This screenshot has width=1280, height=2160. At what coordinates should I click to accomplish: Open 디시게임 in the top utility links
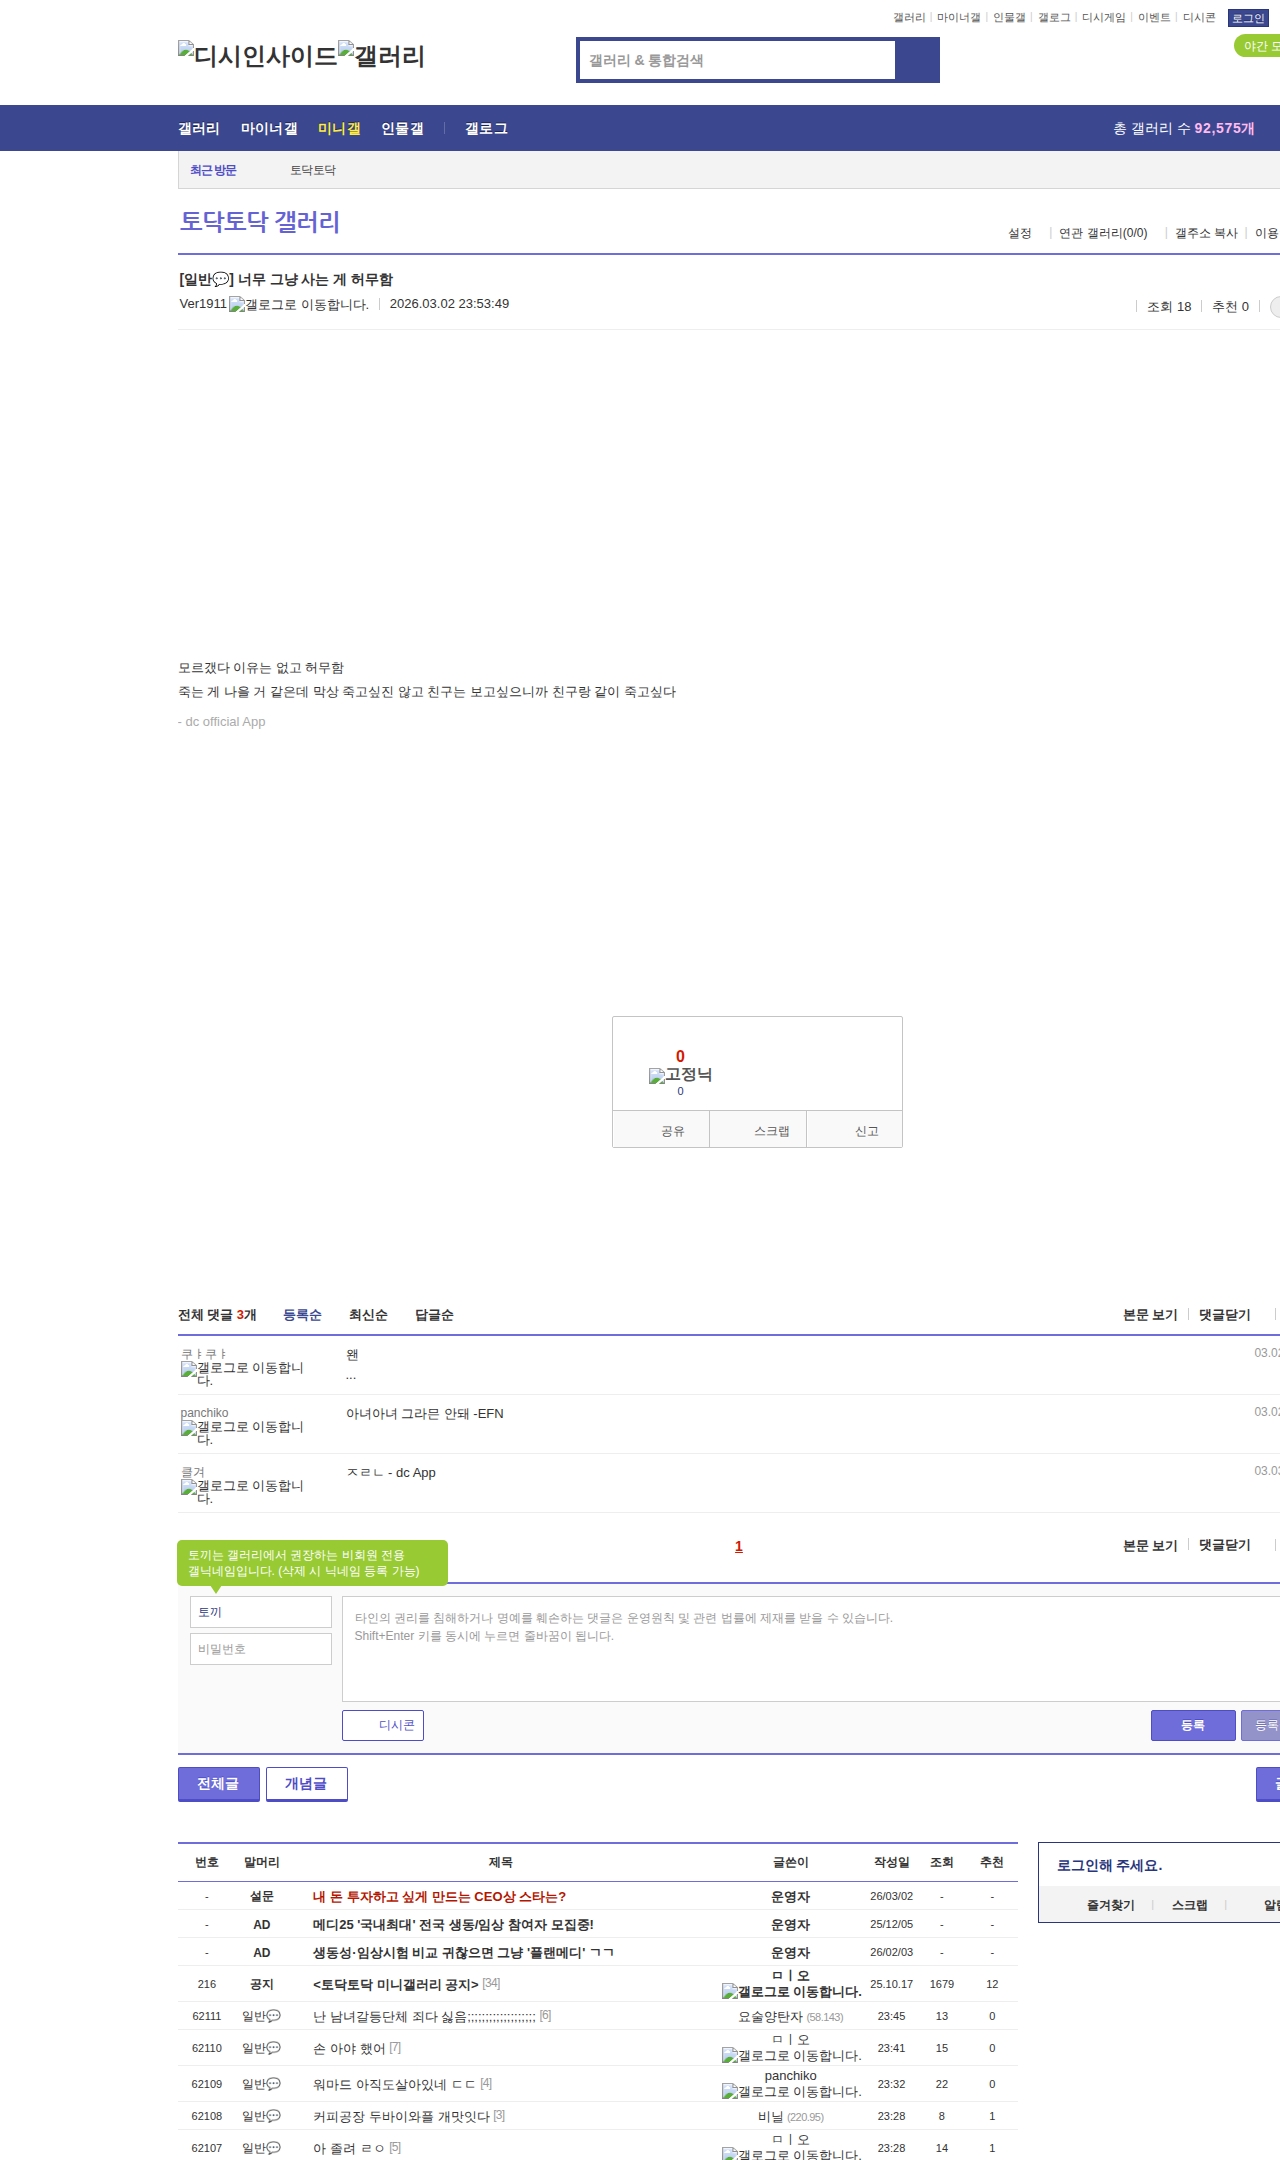[1104, 18]
